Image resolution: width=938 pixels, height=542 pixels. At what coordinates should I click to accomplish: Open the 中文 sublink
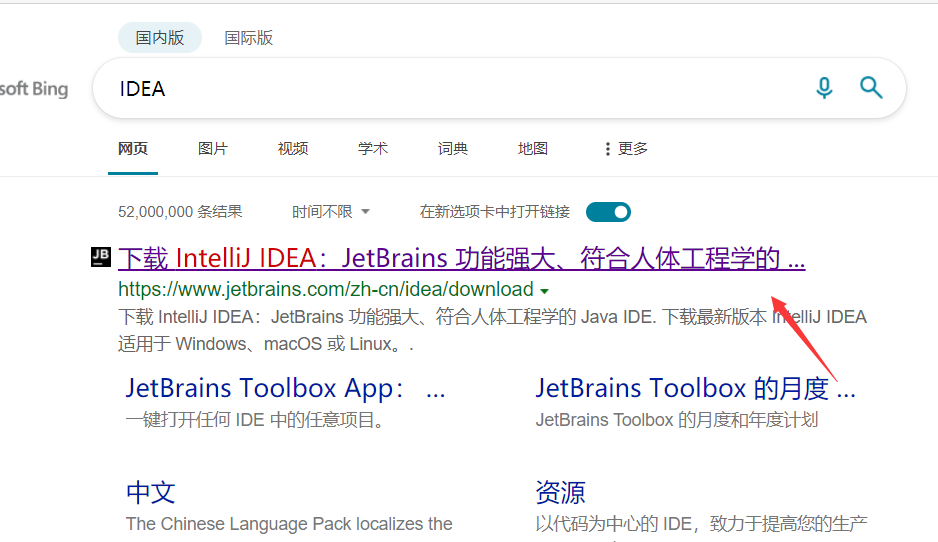(151, 493)
